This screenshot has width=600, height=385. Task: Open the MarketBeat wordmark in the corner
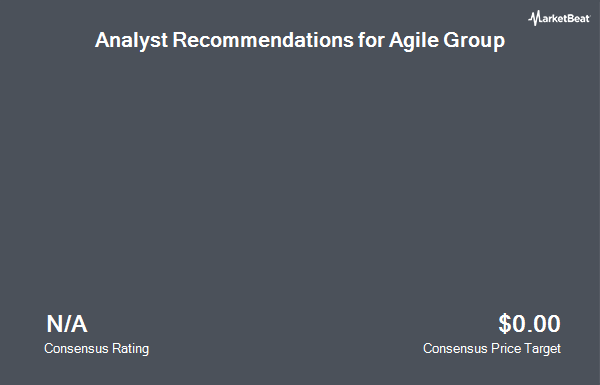point(559,18)
